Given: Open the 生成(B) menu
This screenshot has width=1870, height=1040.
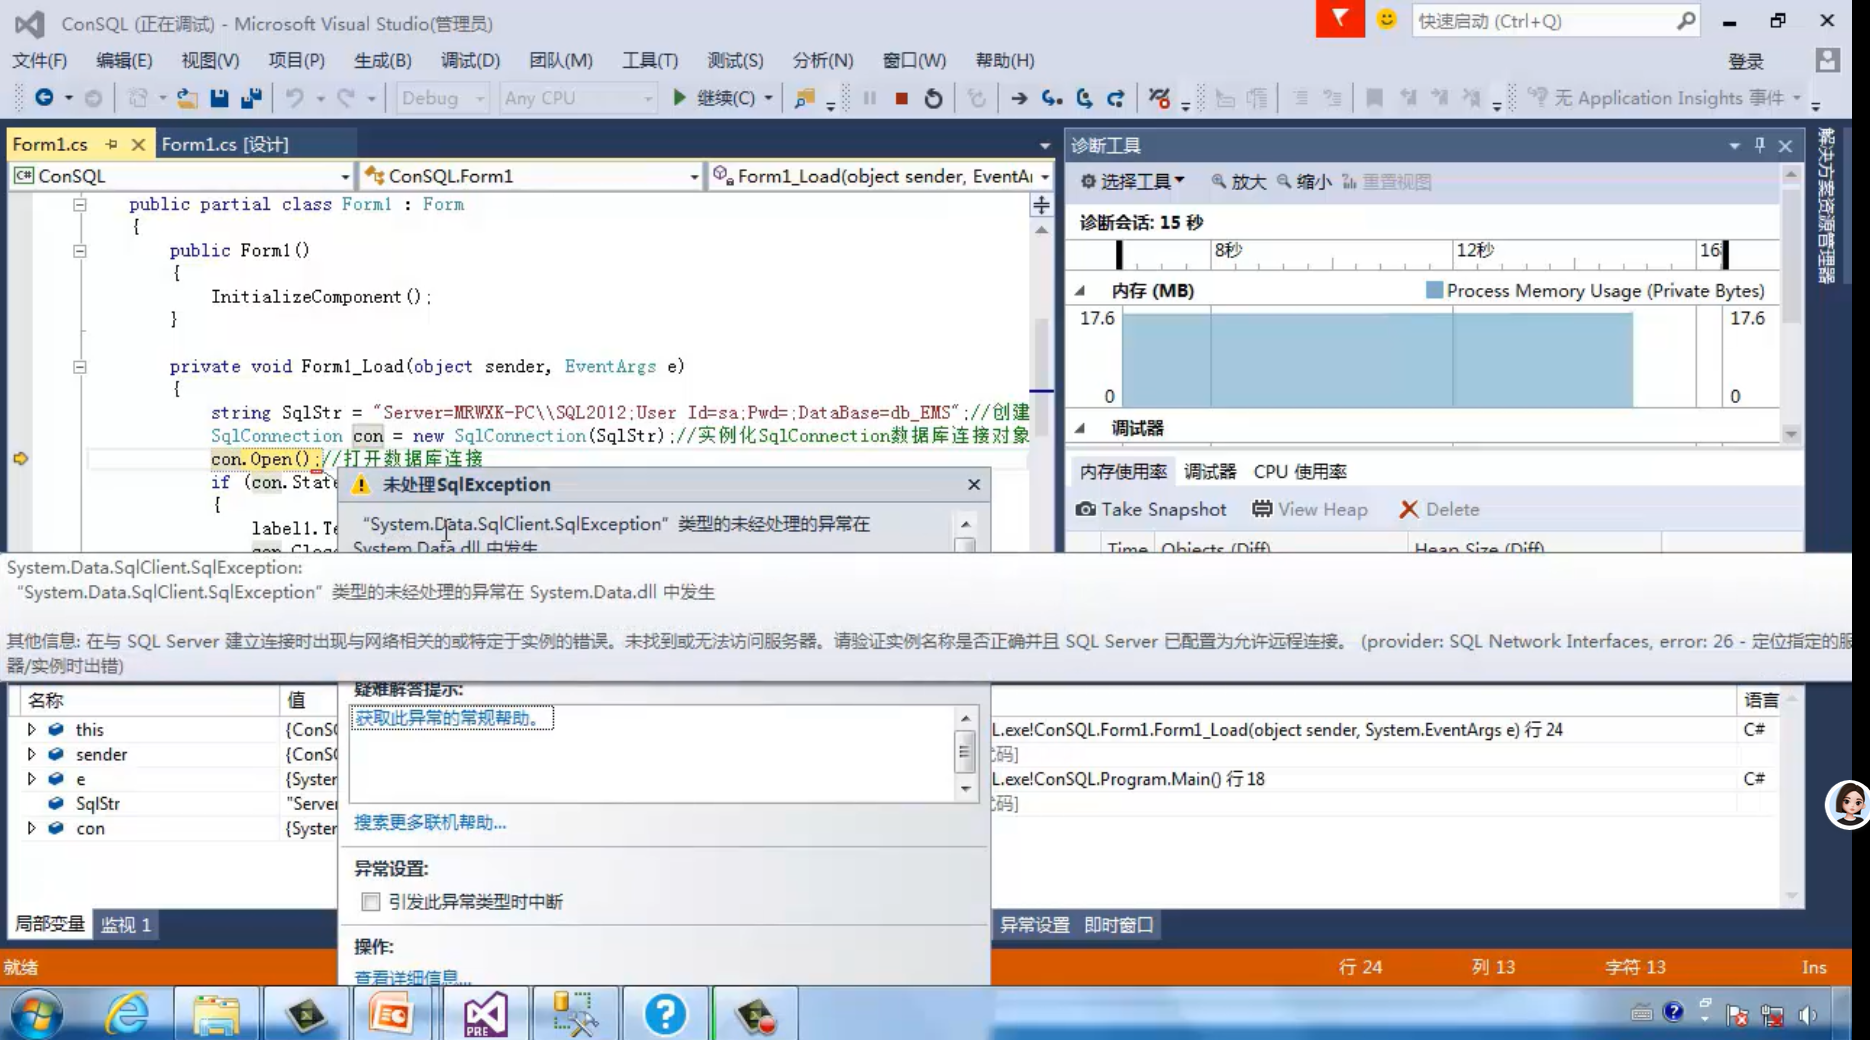Looking at the screenshot, I should tap(382, 60).
